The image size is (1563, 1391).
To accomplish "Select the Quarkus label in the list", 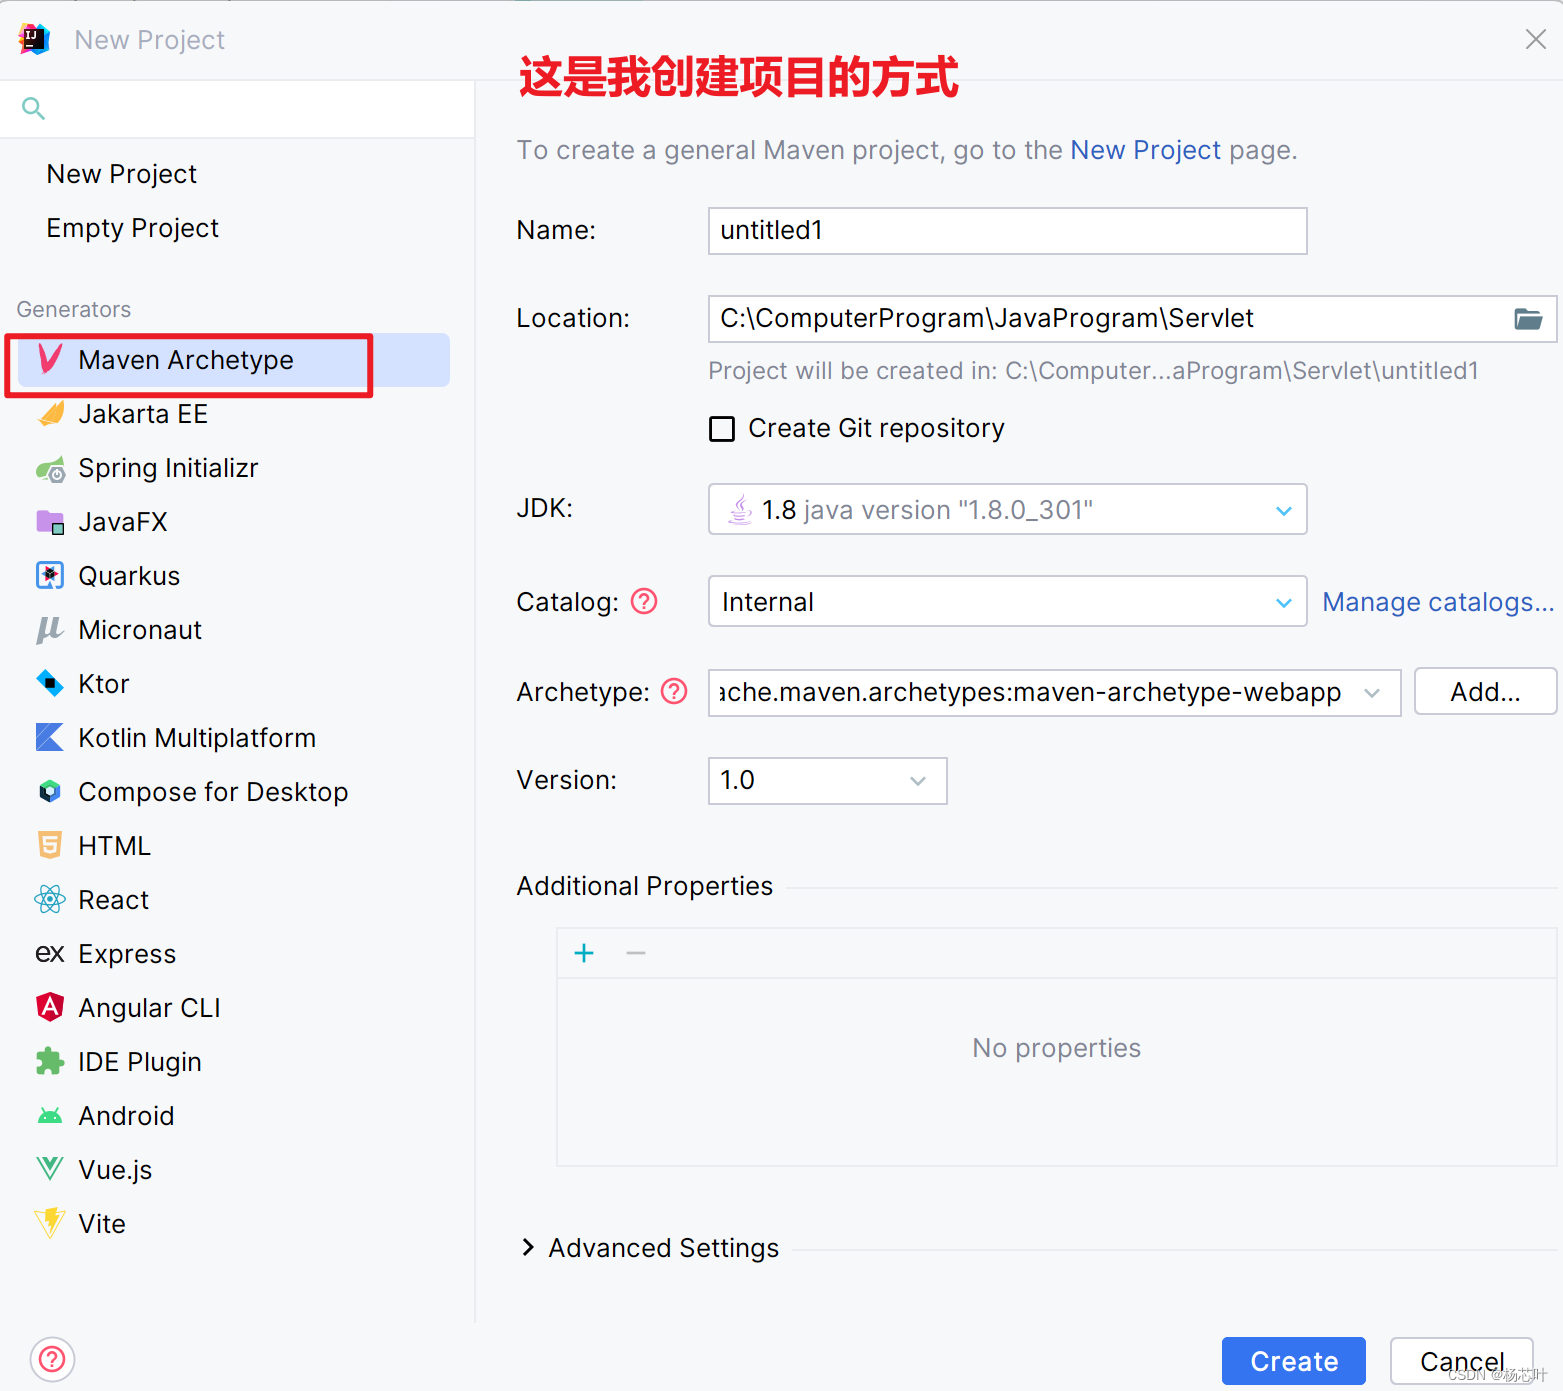I will pos(129,576).
